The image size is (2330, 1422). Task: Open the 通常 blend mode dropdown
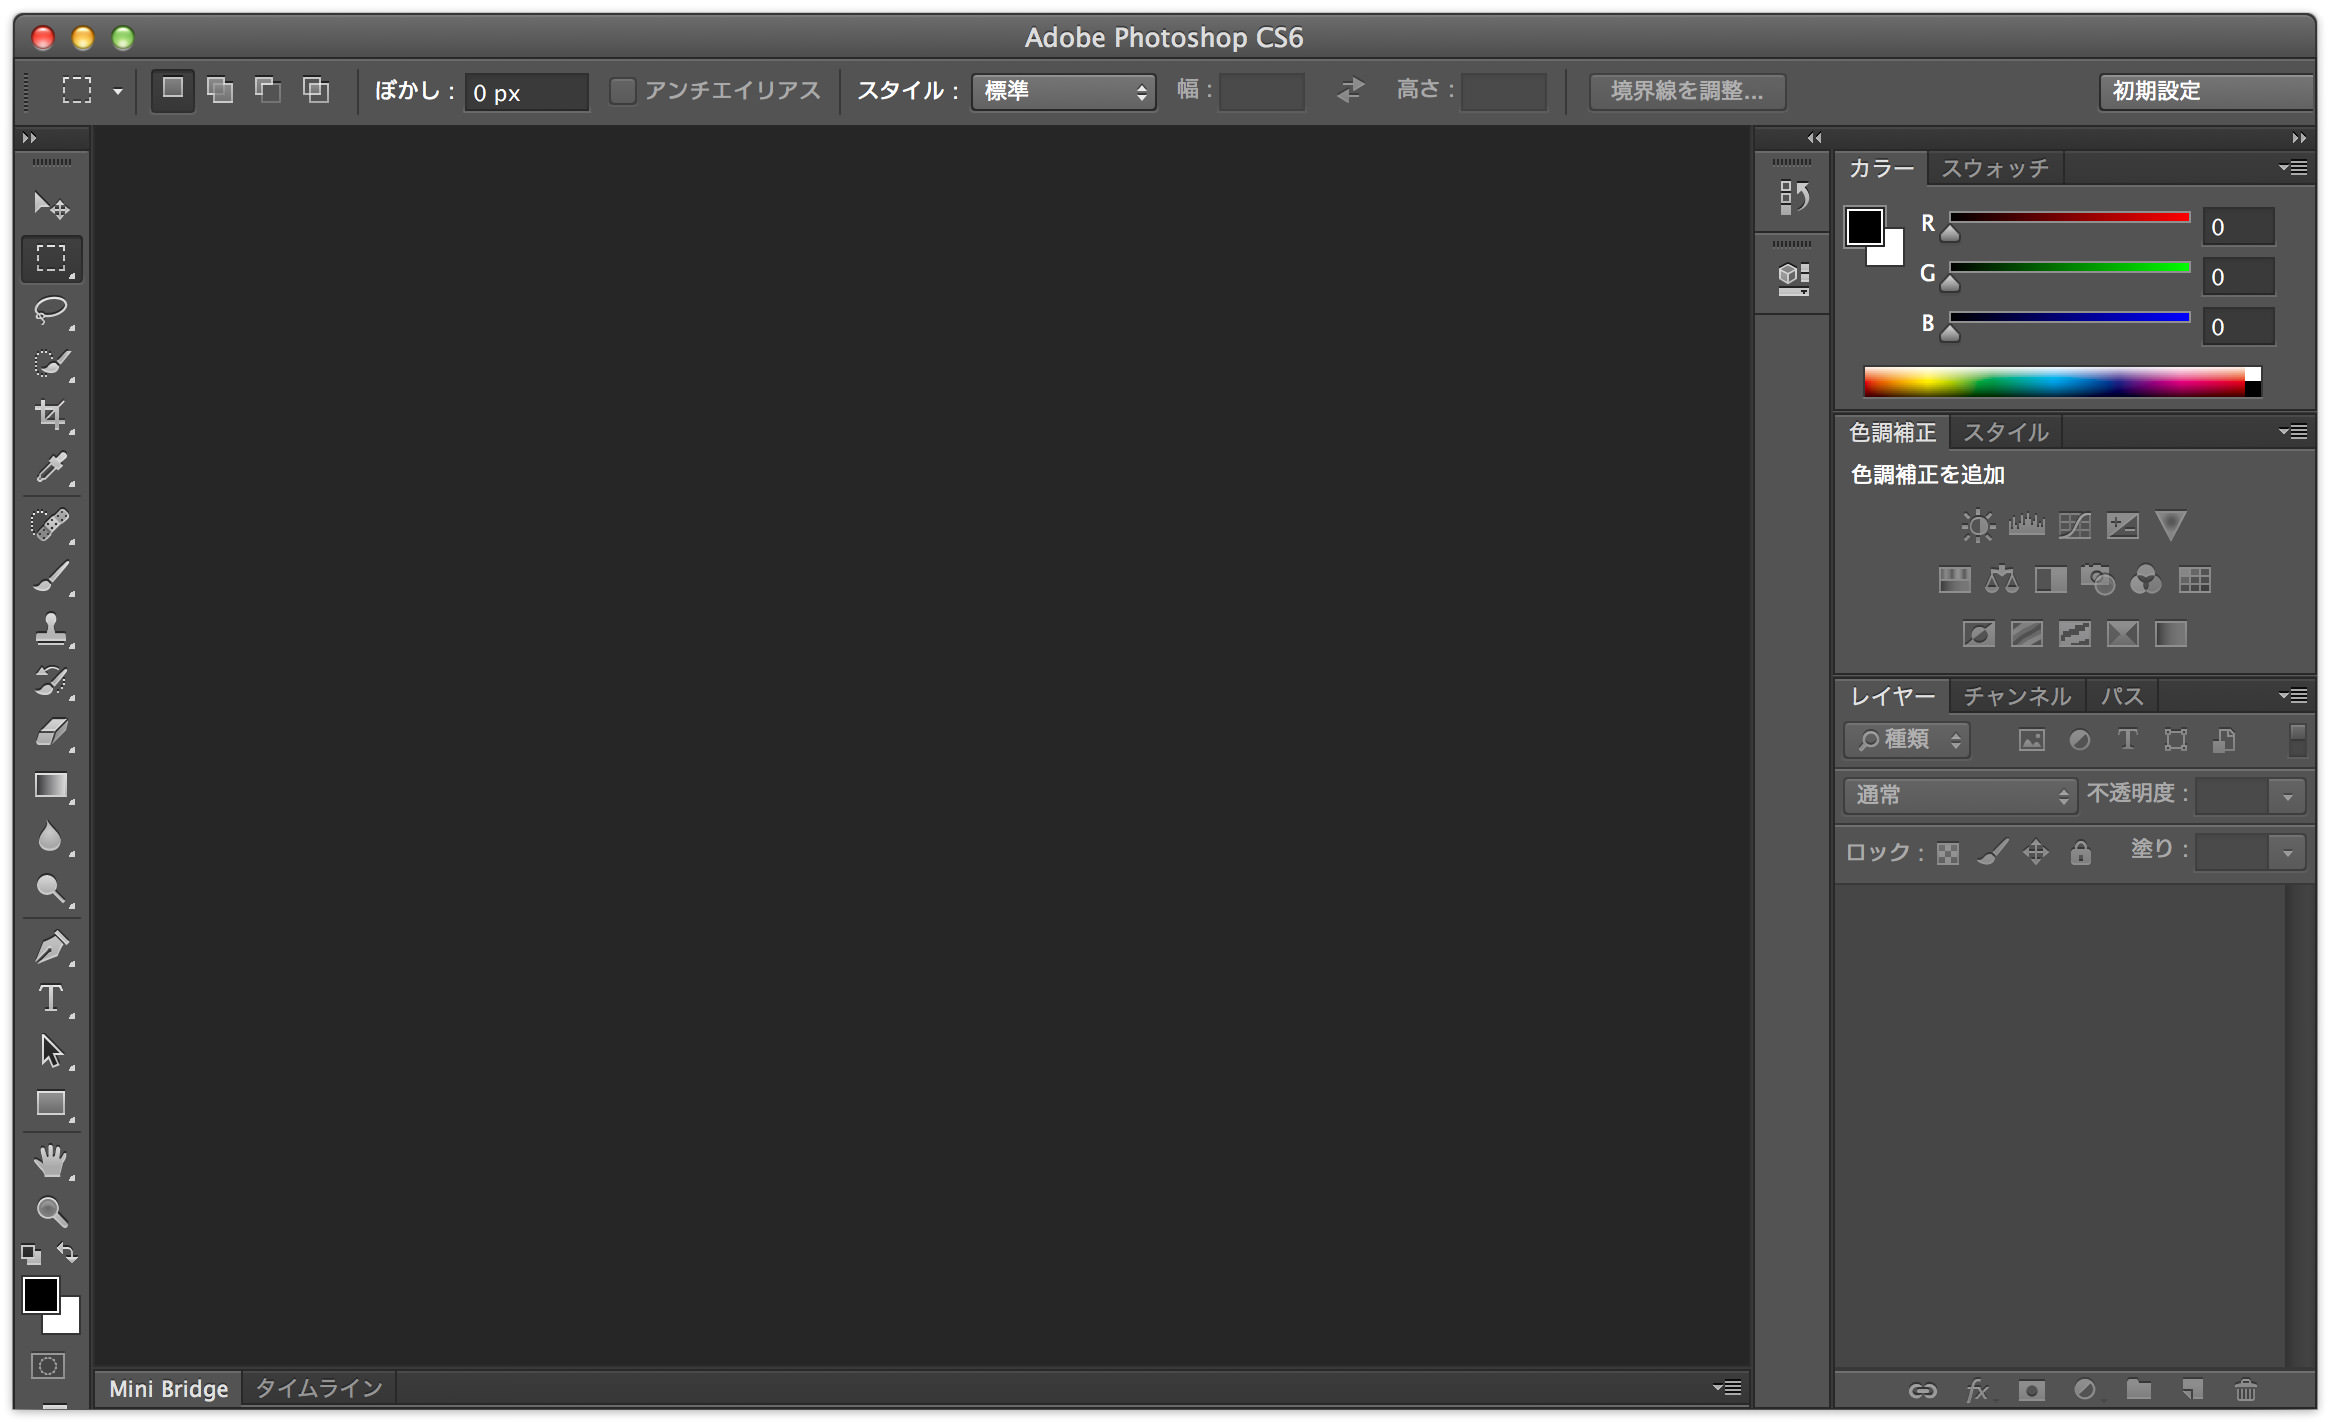(x=1960, y=795)
